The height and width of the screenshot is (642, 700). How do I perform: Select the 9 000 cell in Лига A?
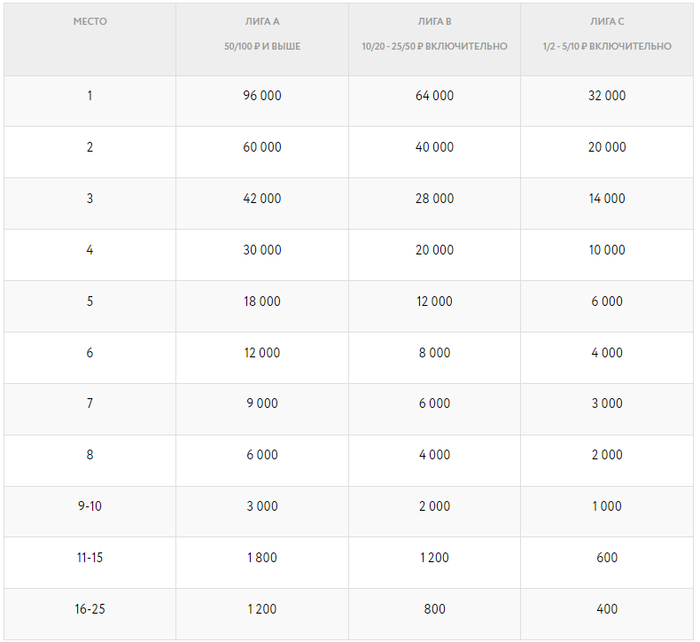[262, 404]
